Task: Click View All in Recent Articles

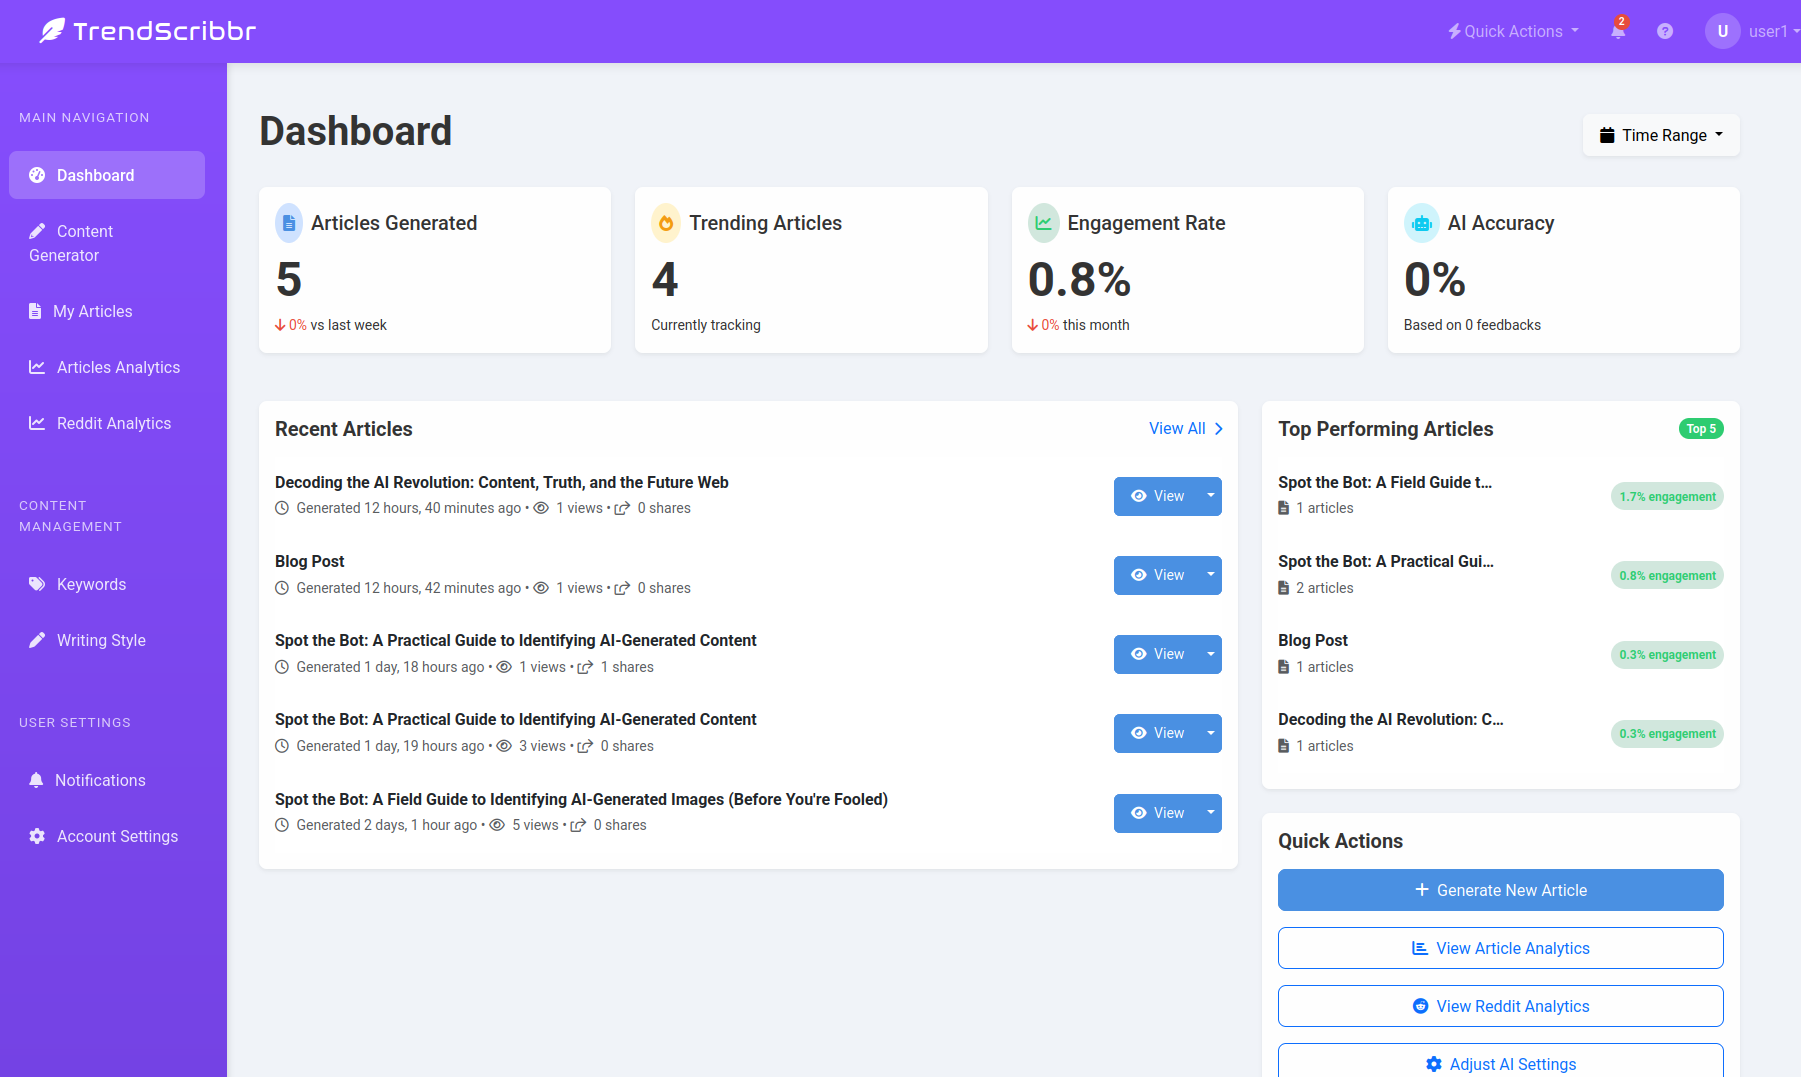Action: click(1185, 428)
